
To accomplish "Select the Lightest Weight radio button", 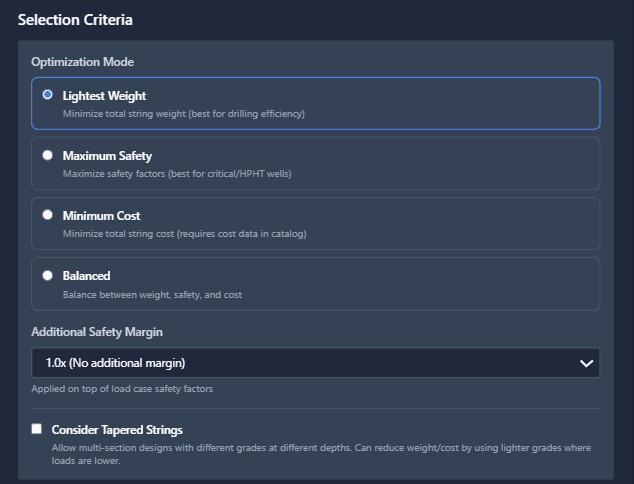I will tap(47, 95).
